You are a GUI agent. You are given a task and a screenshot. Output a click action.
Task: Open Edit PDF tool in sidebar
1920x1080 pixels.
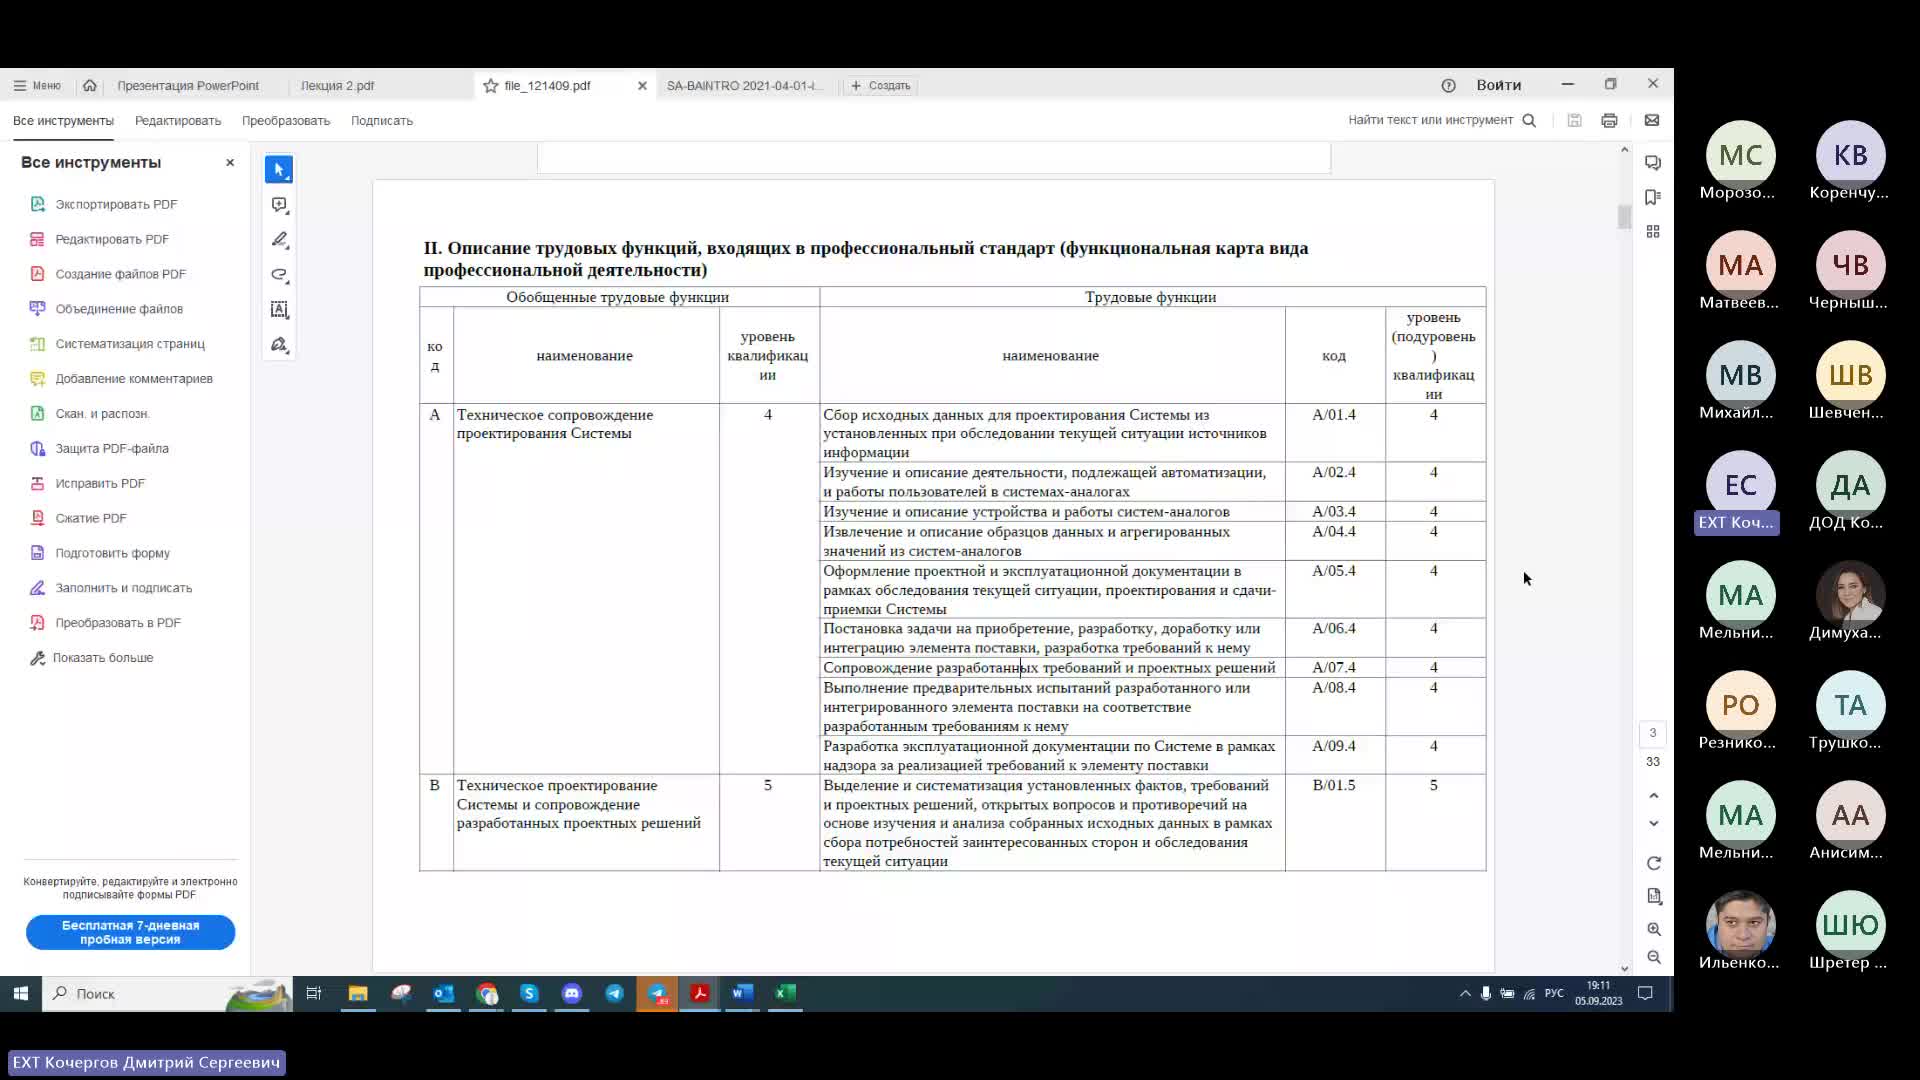(112, 239)
